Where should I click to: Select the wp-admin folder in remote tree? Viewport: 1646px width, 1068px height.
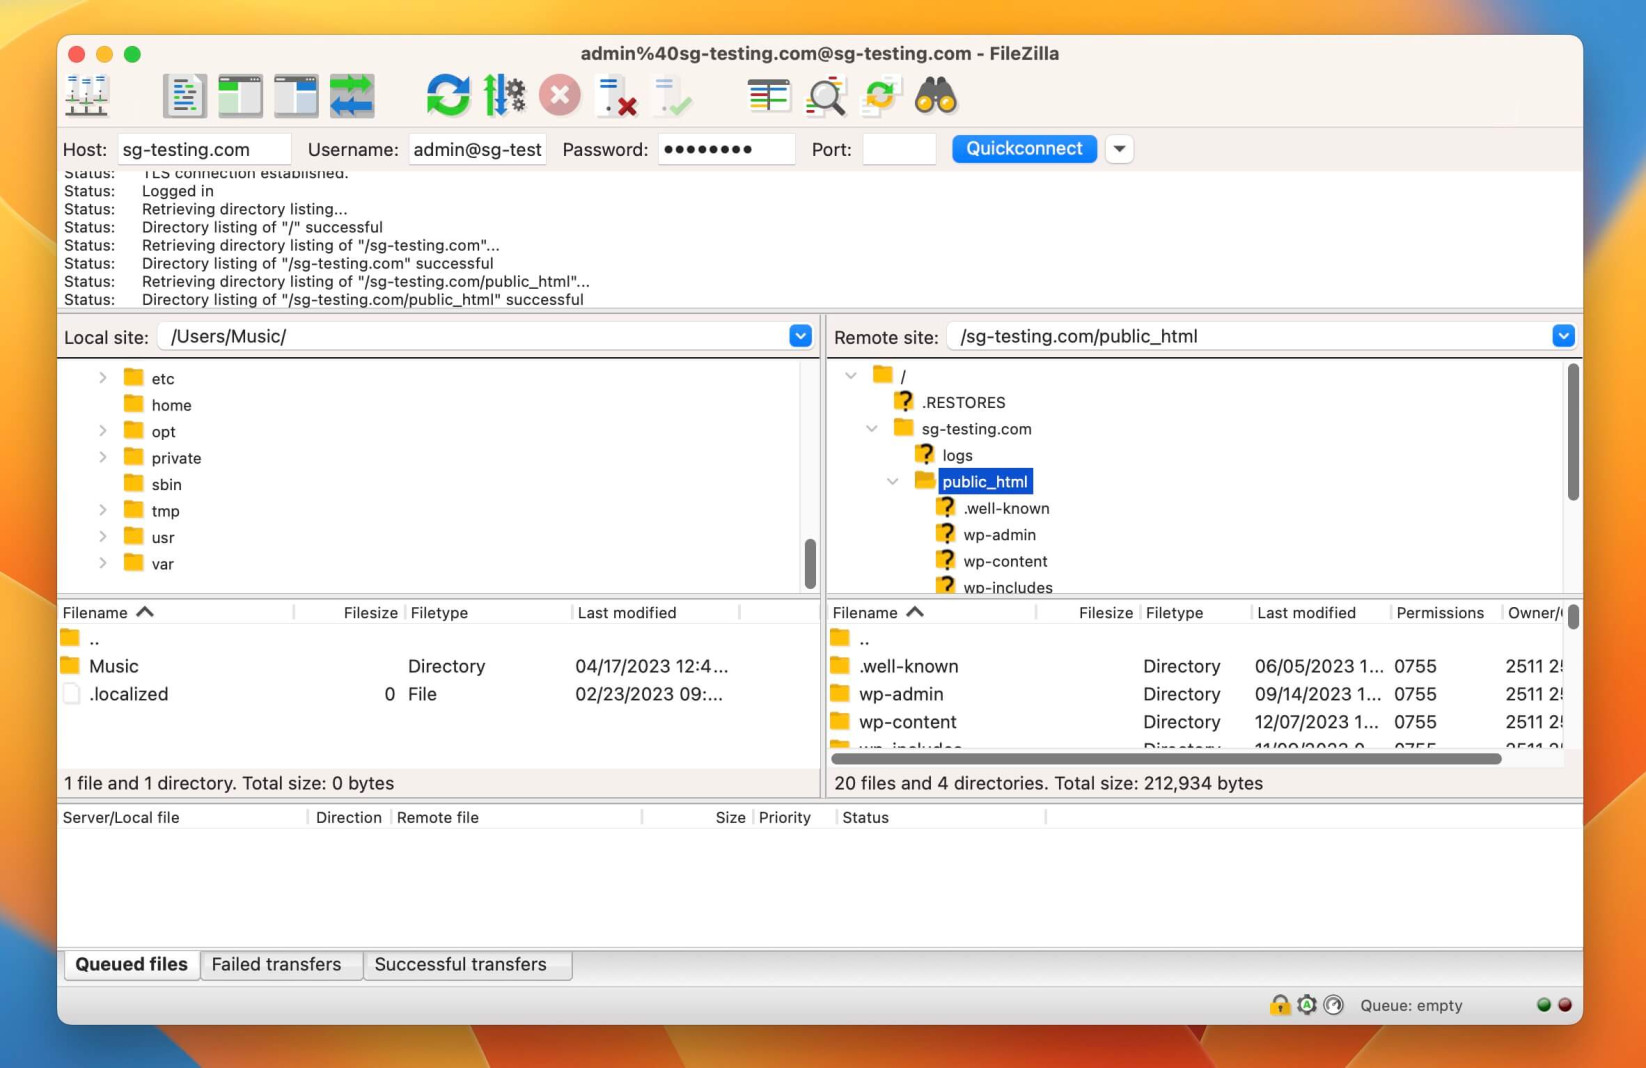999,535
